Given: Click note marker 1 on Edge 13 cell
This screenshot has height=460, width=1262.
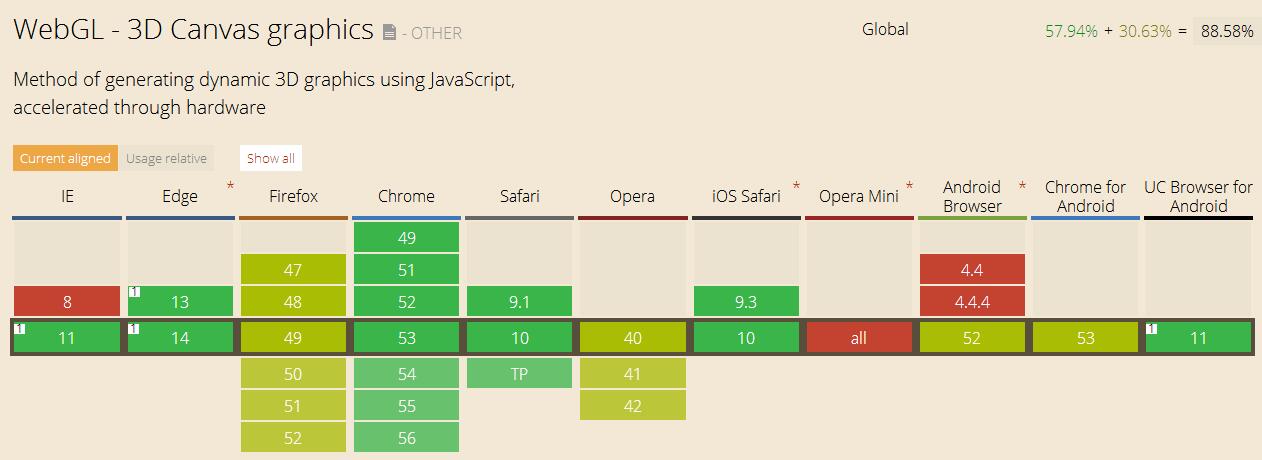Looking at the screenshot, I should point(134,292).
